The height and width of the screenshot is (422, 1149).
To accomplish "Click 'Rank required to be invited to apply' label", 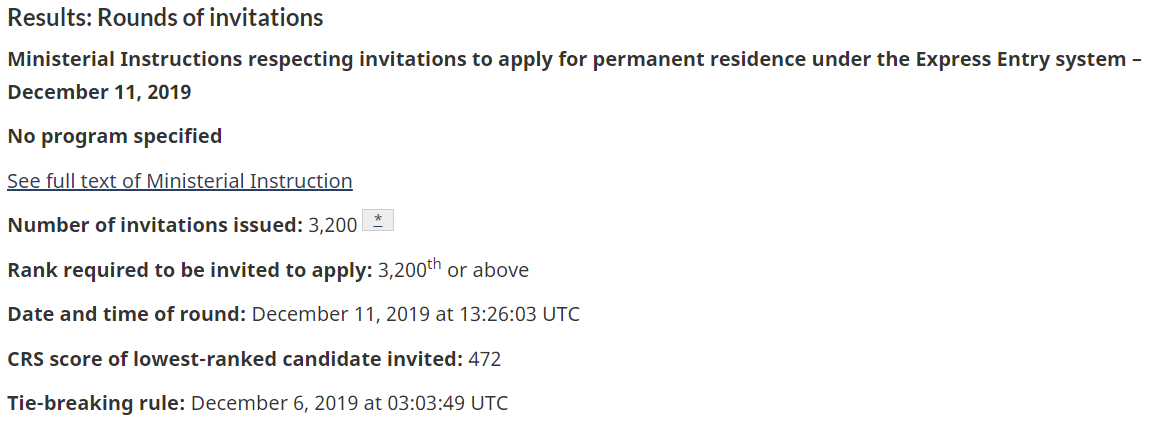I will pos(190,270).
